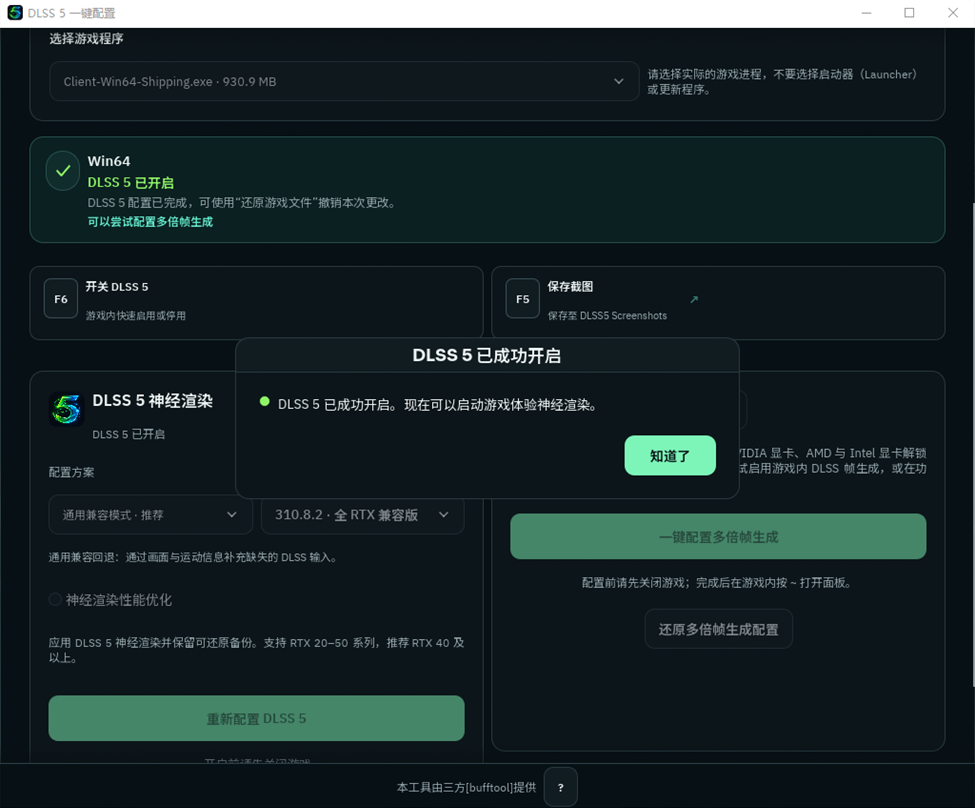Minimize the DLSS 5 一键配置 window
Image resolution: width=975 pixels, height=808 pixels.
pyautogui.click(x=866, y=13)
